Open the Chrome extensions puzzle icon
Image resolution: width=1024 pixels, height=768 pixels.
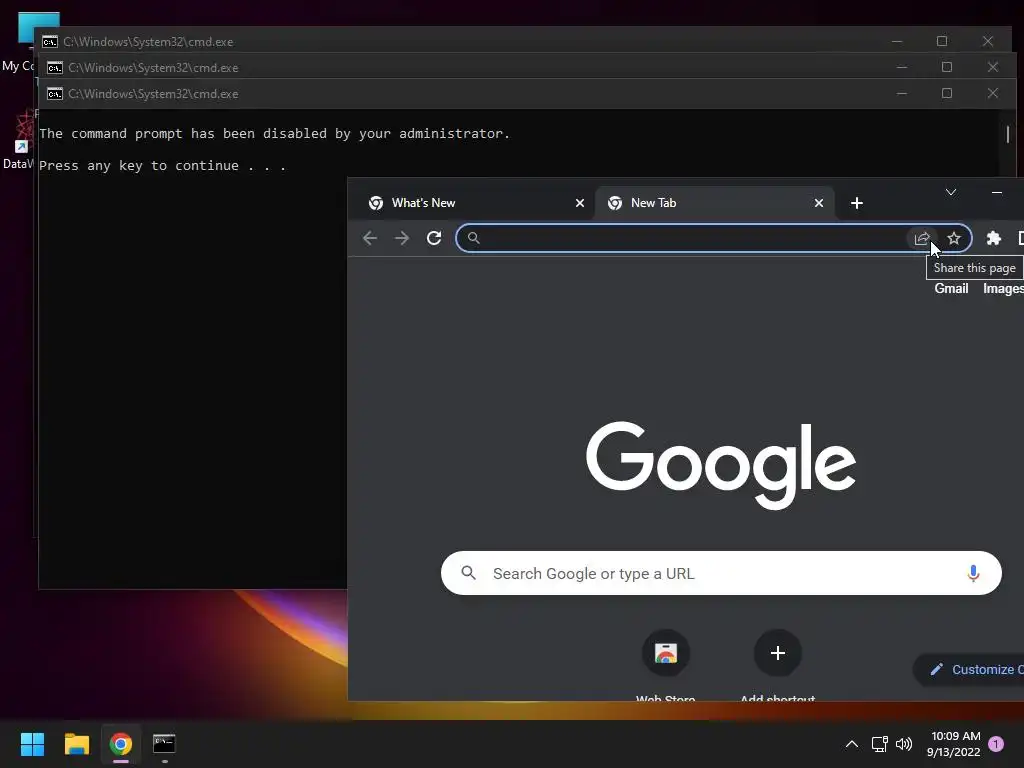tap(994, 238)
